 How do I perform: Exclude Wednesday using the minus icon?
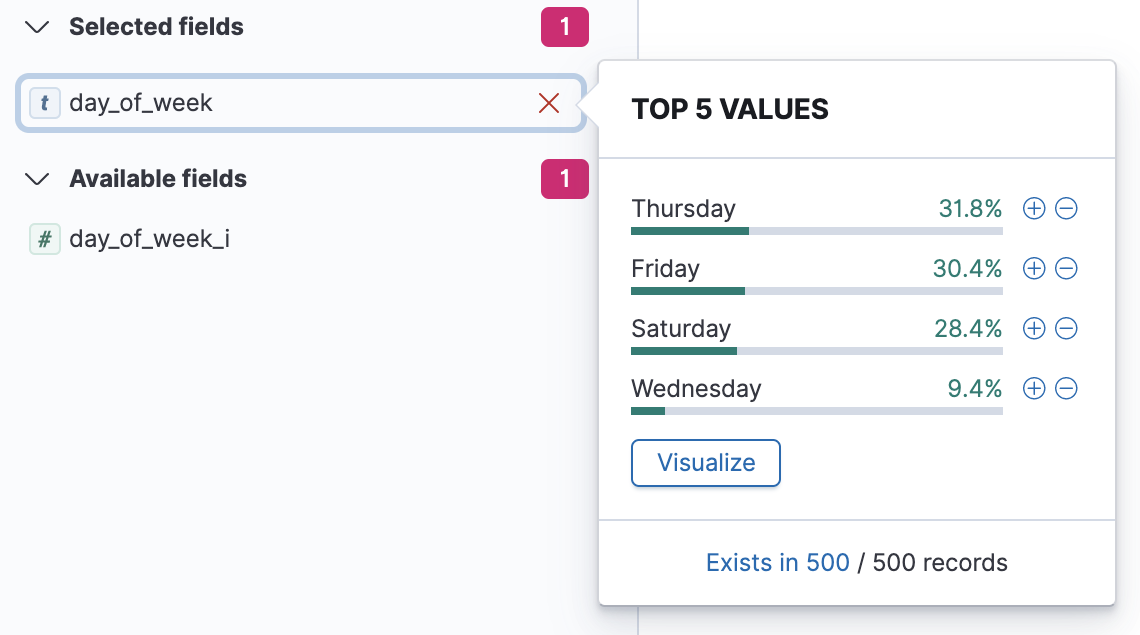pos(1066,388)
